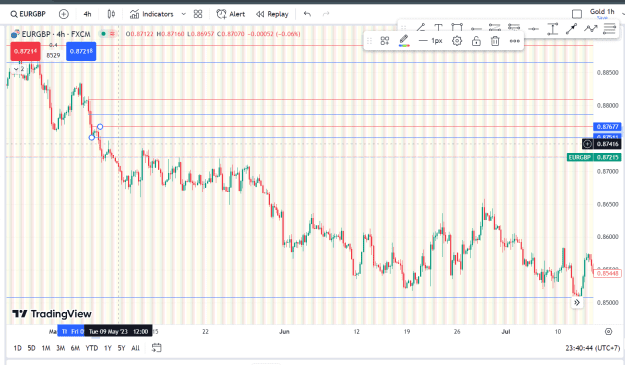Viewport: 625px width, 365px height.
Task: Select the Text tool in favorites bar
Action: [438, 28]
